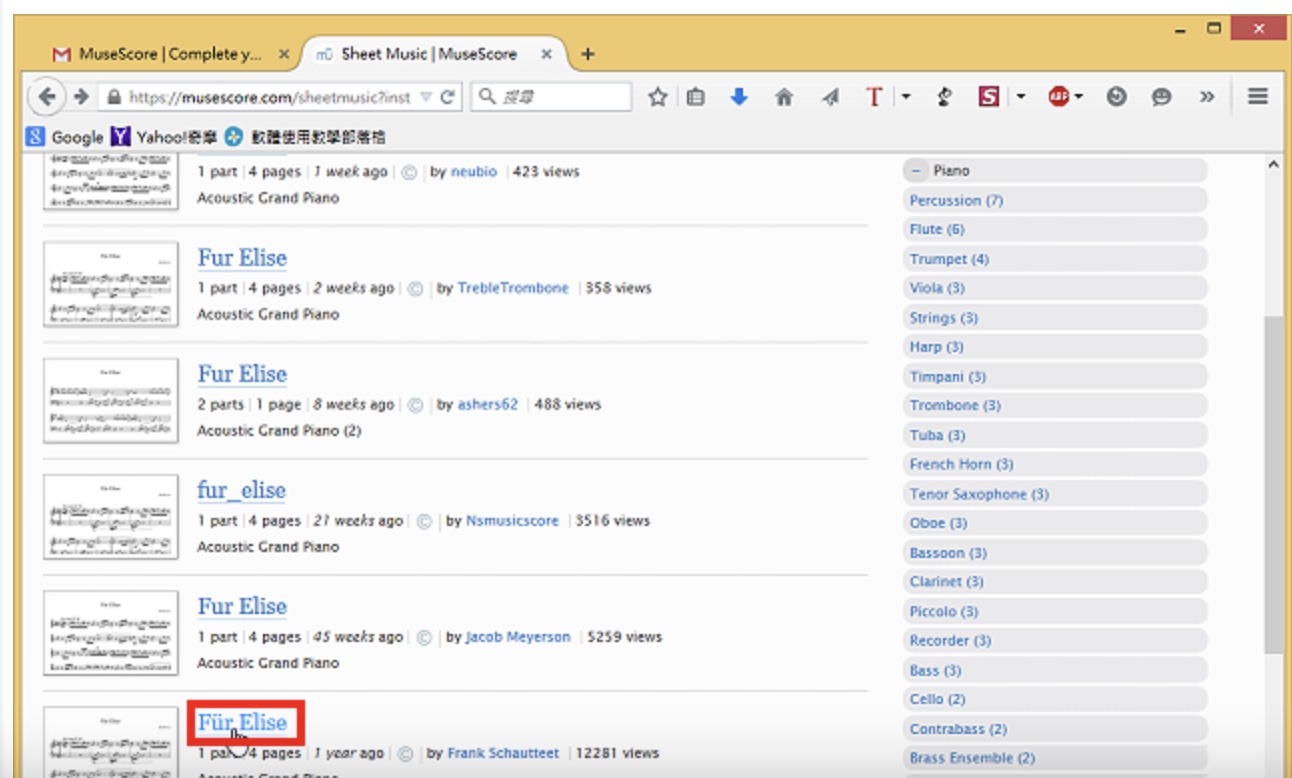1292x778 pixels.
Task: Go to the home page icon
Action: [784, 97]
